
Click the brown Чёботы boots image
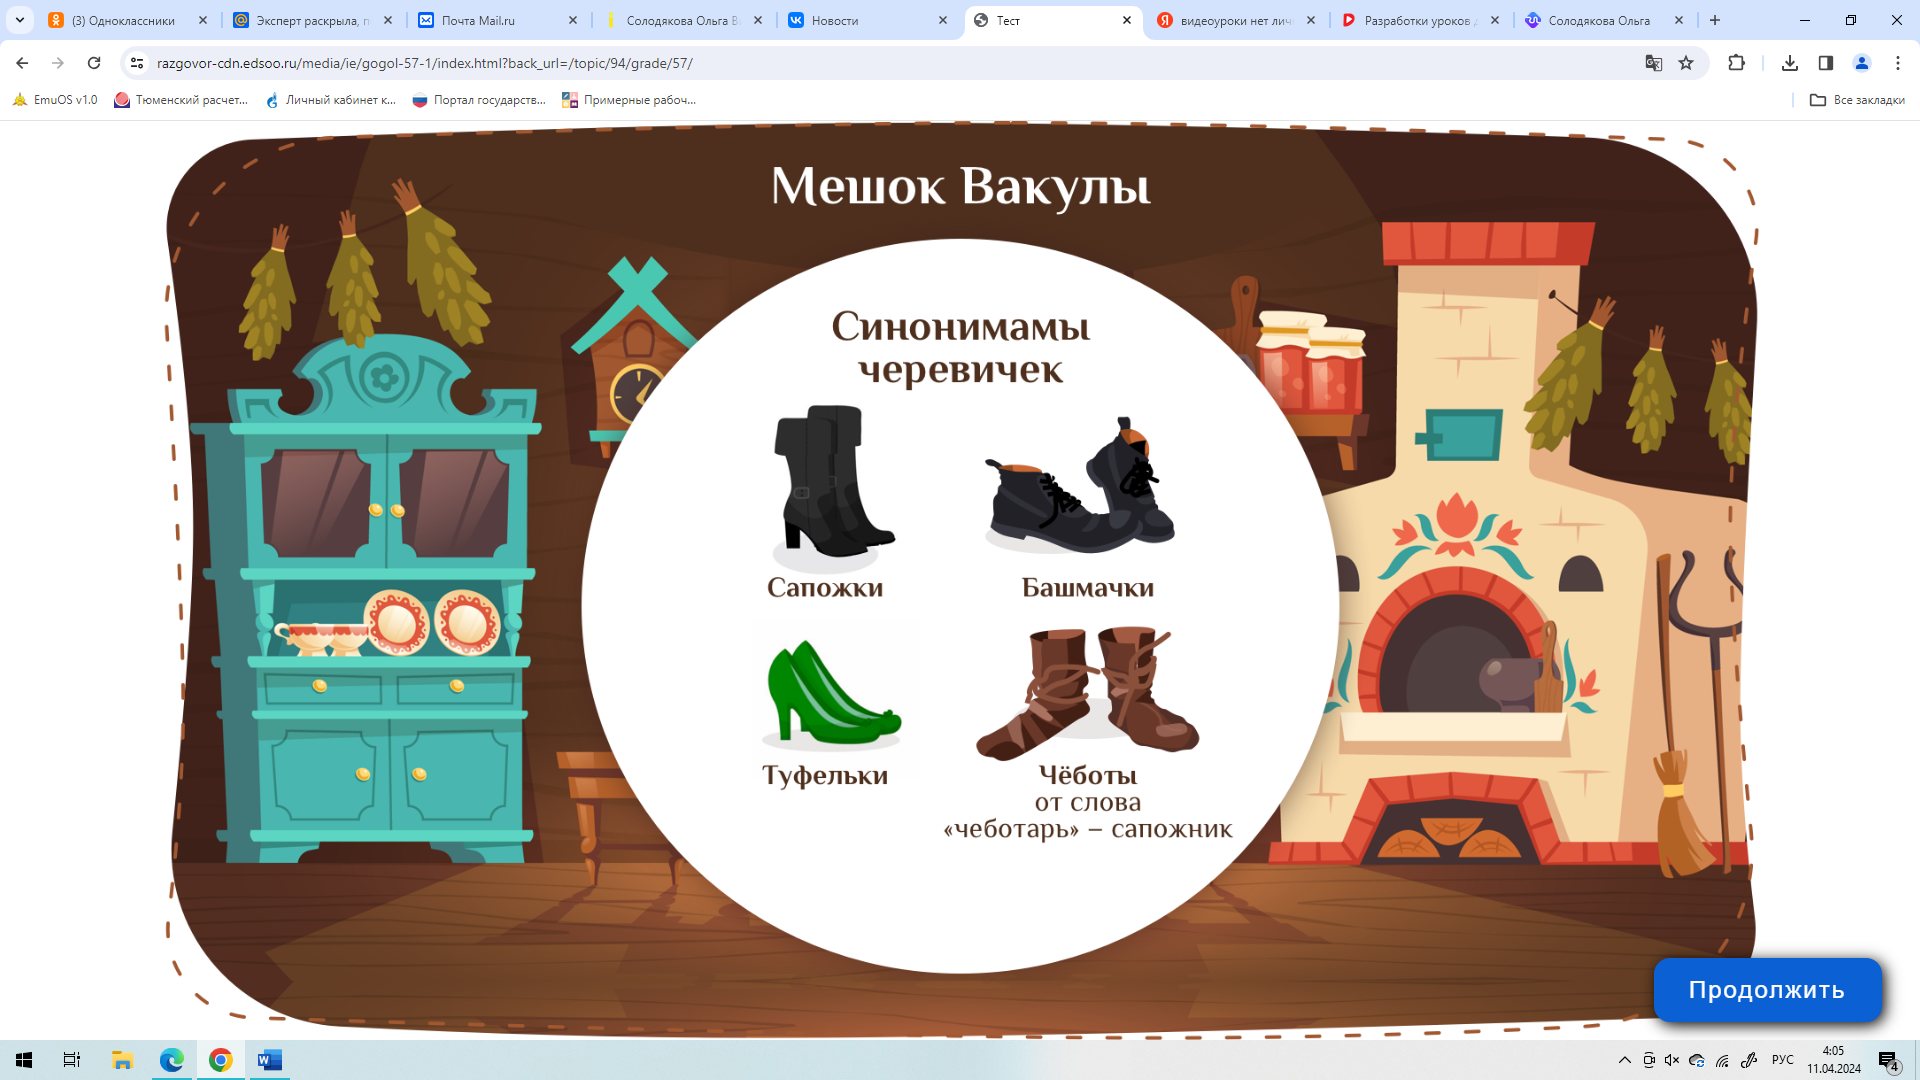pos(1088,692)
